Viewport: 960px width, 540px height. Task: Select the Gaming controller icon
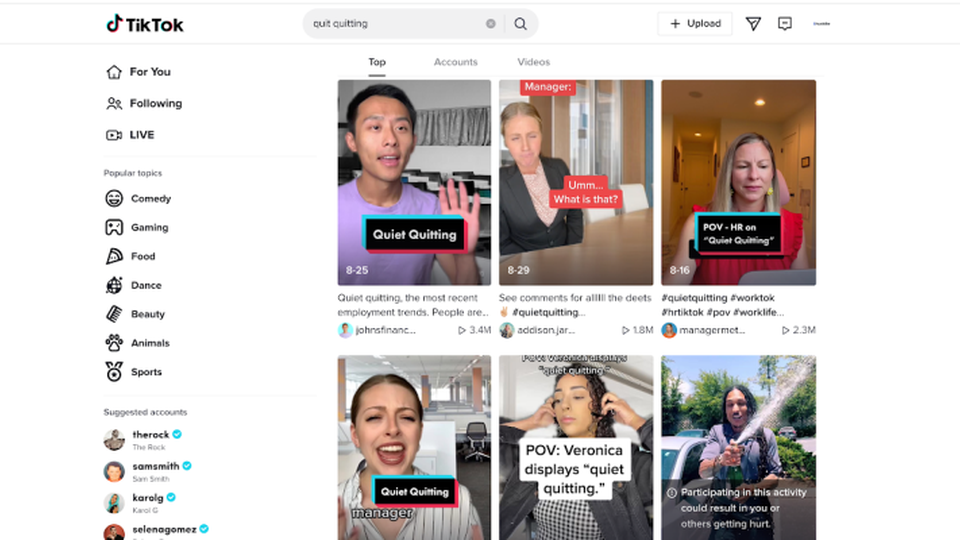(114, 227)
